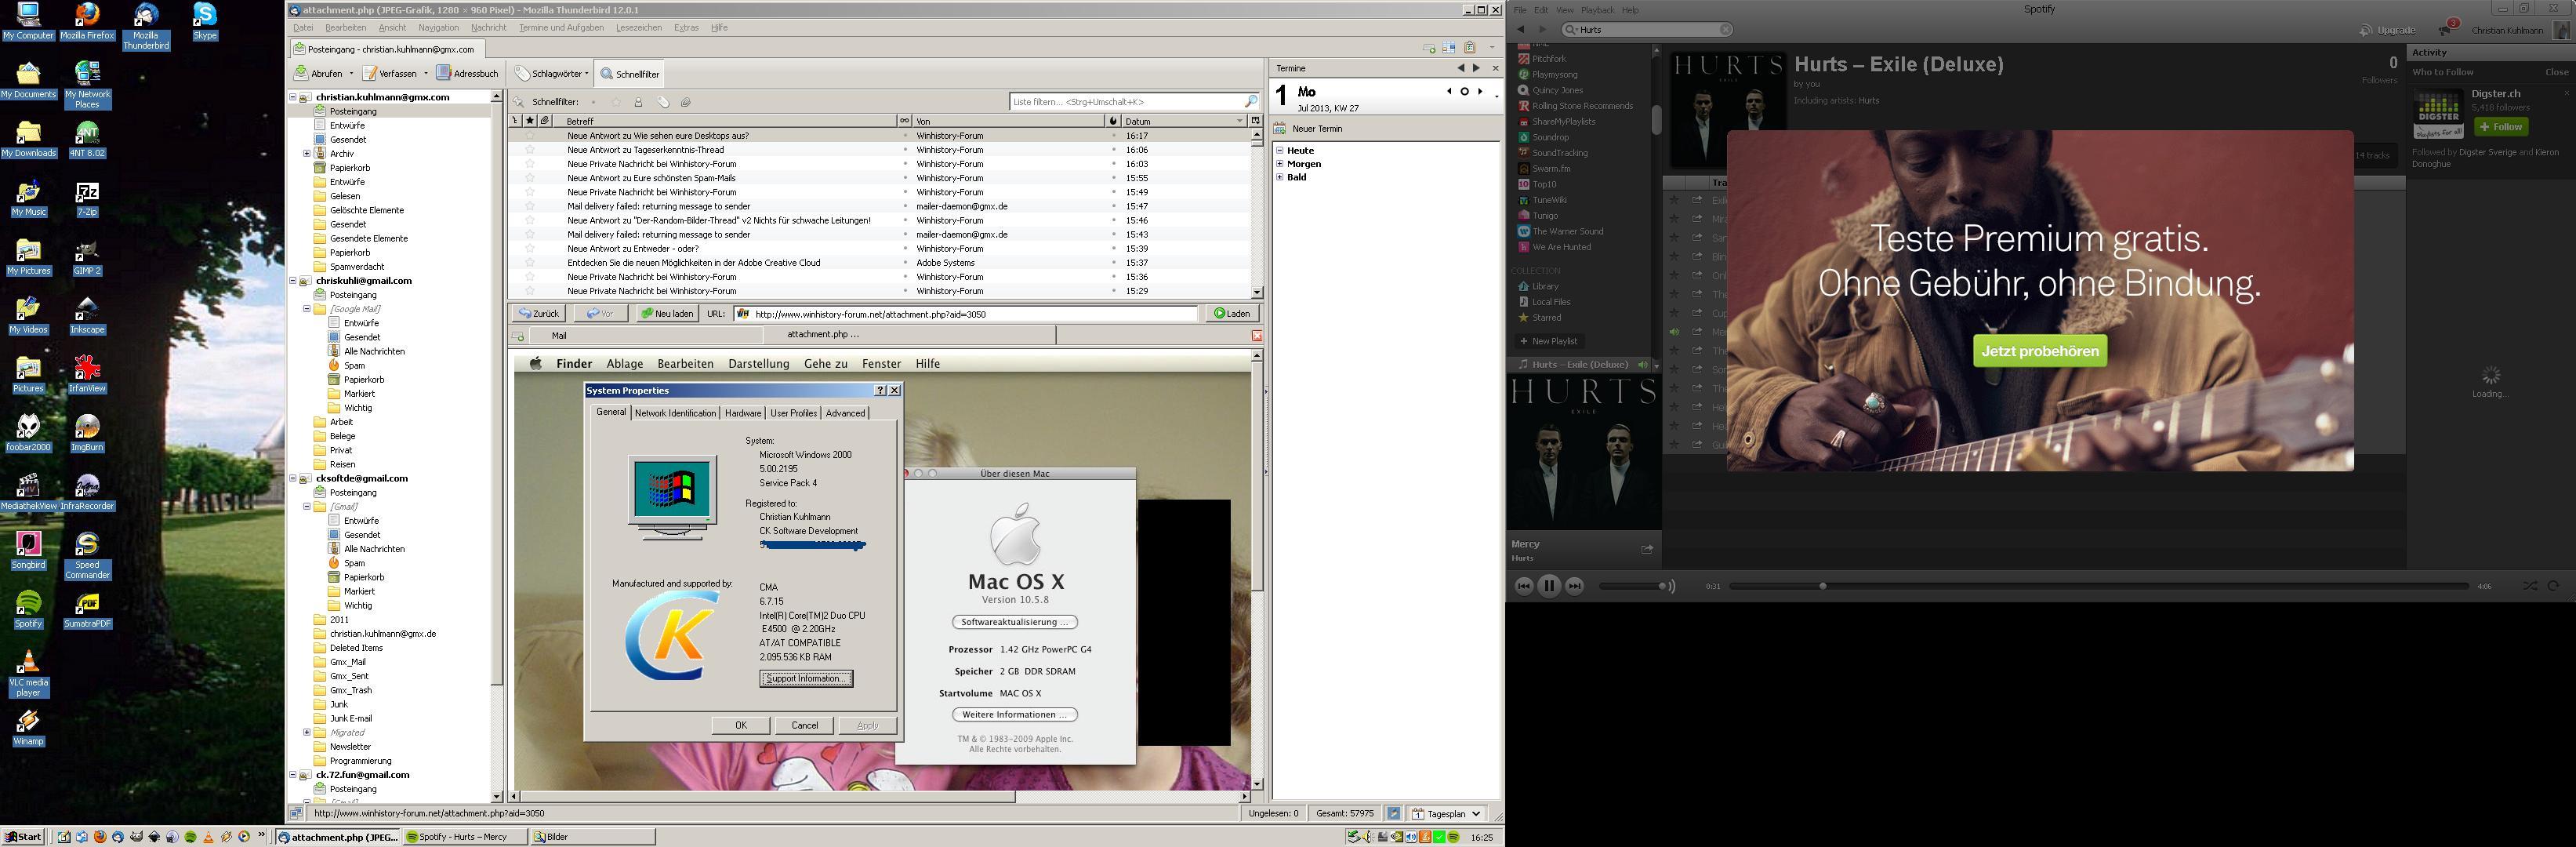This screenshot has width=2576, height=847.
Task: Click Neu laden reload button
Action: click(x=667, y=314)
